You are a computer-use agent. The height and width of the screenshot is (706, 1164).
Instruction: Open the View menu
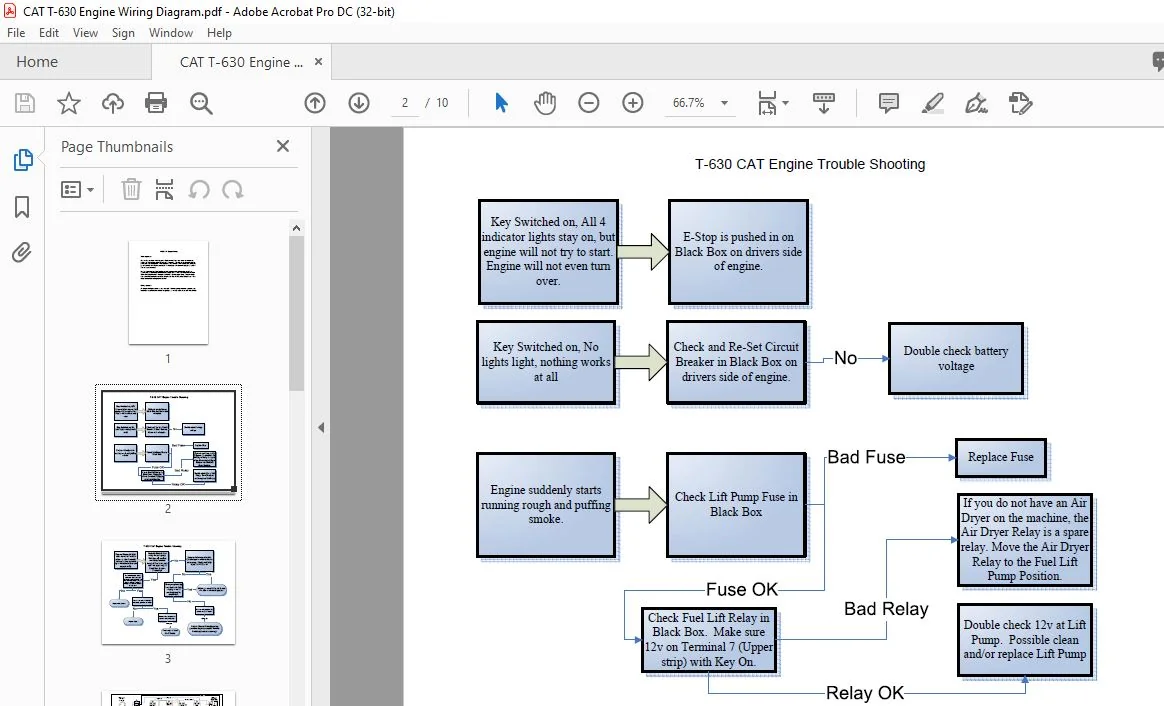click(x=85, y=33)
